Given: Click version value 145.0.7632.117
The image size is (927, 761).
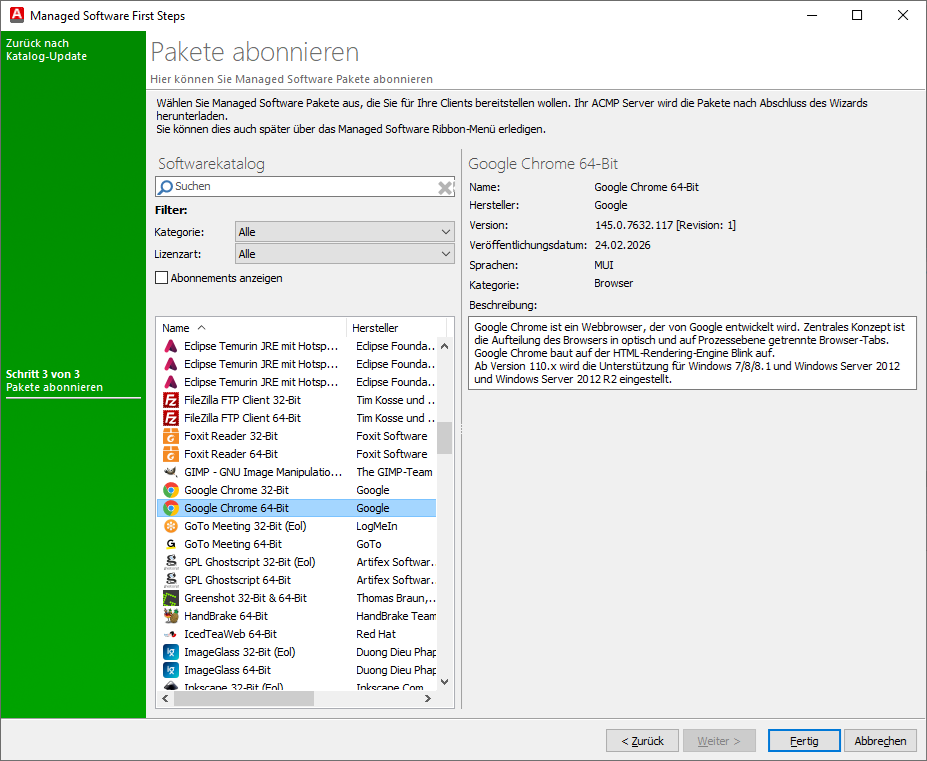Looking at the screenshot, I should coord(634,225).
